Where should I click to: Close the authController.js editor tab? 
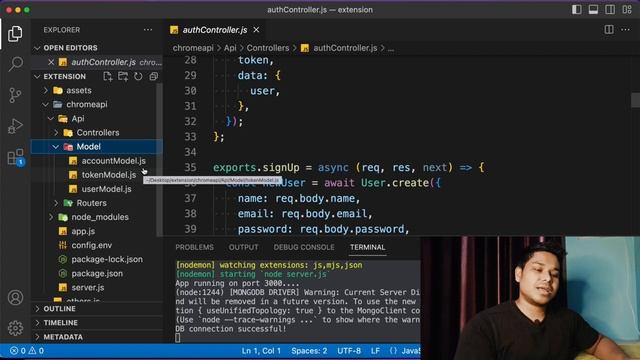click(256, 30)
